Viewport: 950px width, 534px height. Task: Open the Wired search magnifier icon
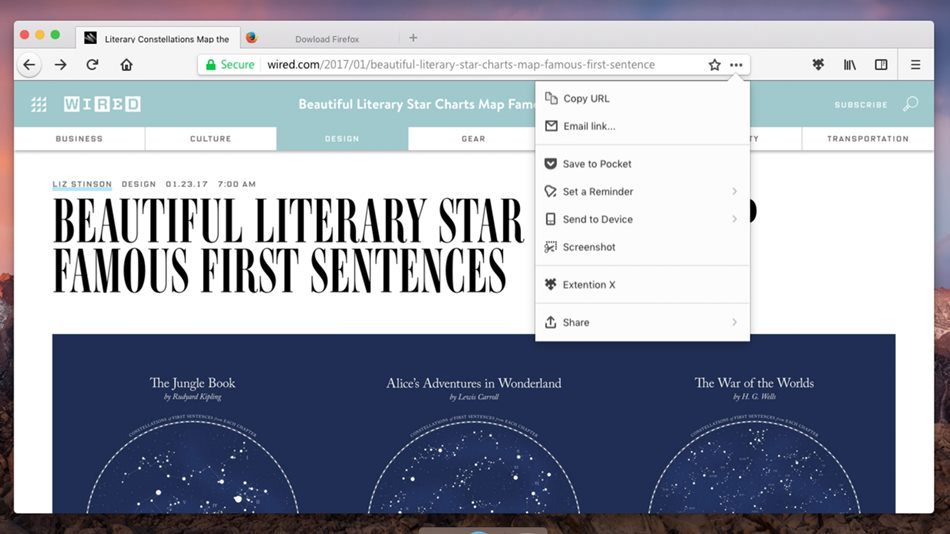tap(911, 104)
